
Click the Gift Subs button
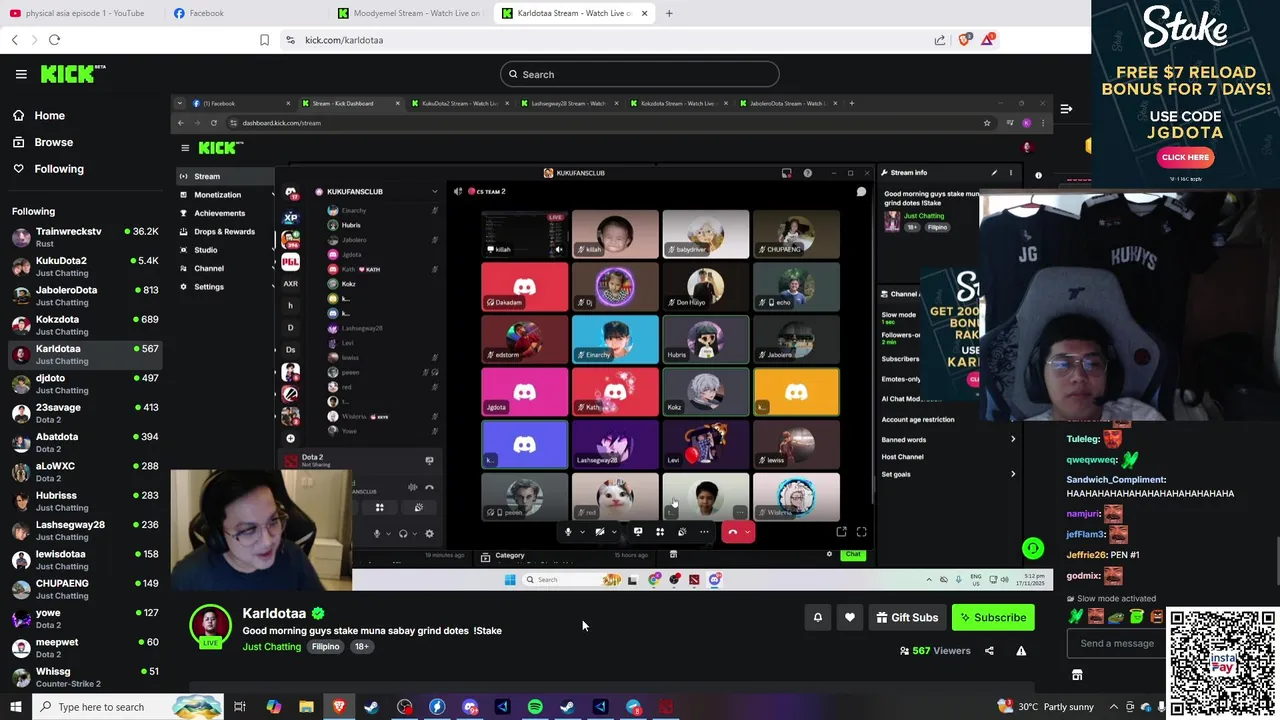click(907, 618)
